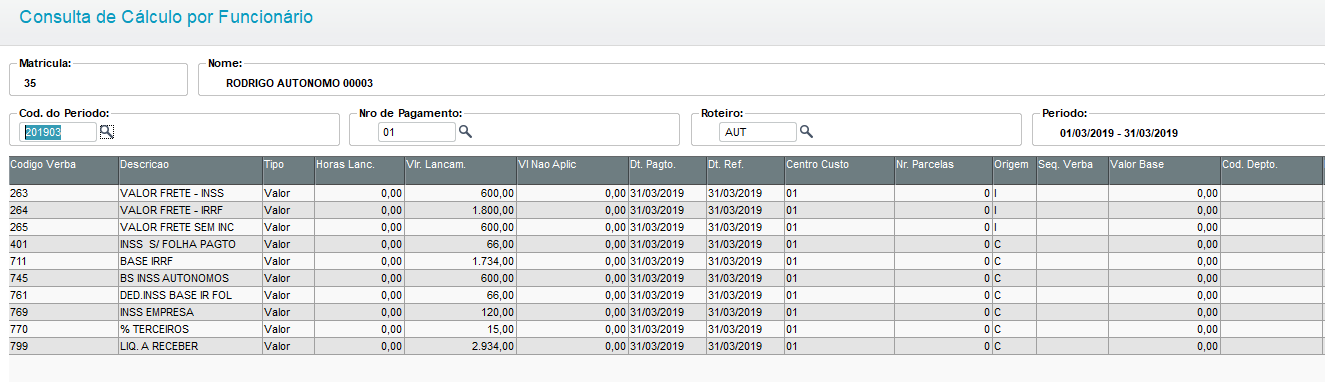Click magnifier icon next to Nro de Pagamento
Screen dimensions: 1325x382
(465, 131)
